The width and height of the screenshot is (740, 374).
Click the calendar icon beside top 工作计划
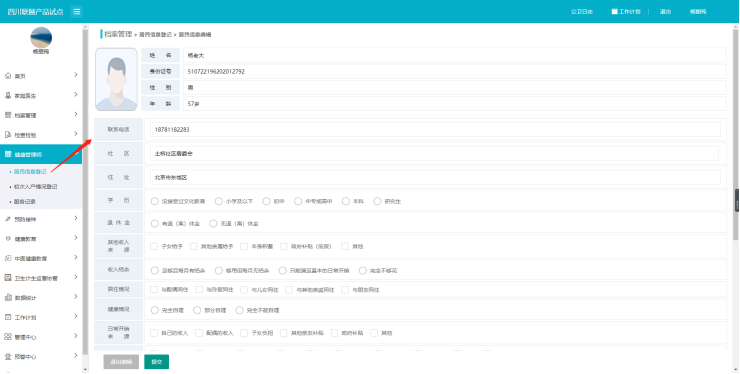pos(614,12)
